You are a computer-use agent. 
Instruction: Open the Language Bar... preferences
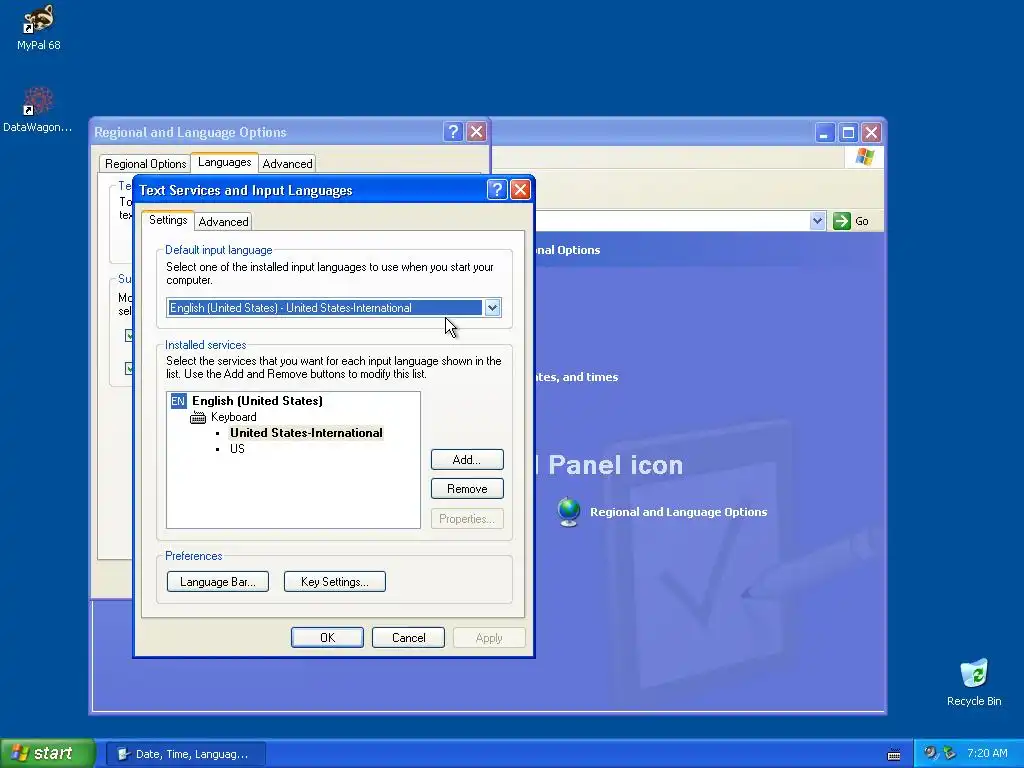(x=217, y=582)
